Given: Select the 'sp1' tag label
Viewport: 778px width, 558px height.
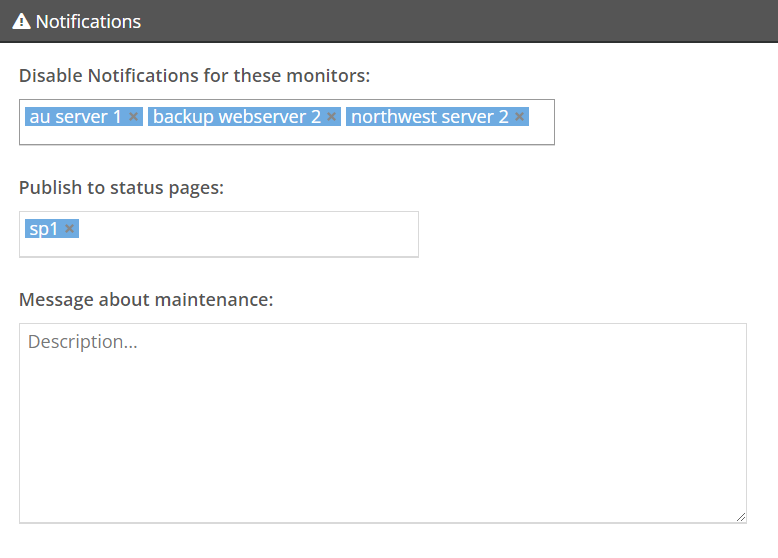Looking at the screenshot, I should [44, 229].
